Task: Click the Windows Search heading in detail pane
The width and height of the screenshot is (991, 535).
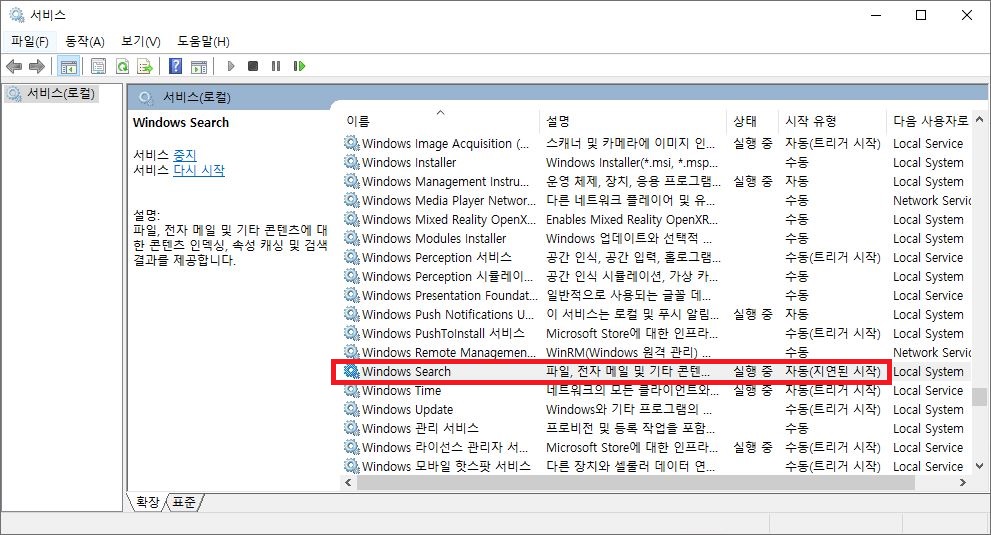Action: (181, 123)
